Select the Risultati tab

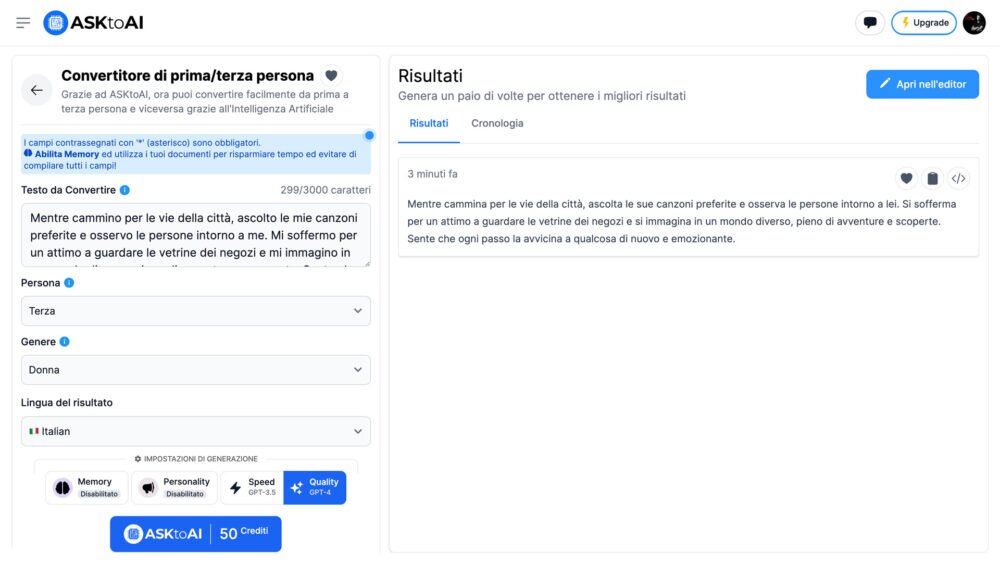429,123
